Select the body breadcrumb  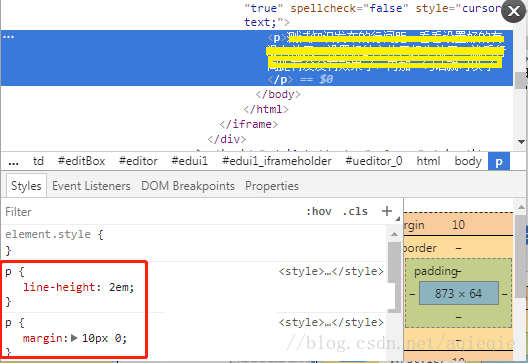click(x=468, y=161)
